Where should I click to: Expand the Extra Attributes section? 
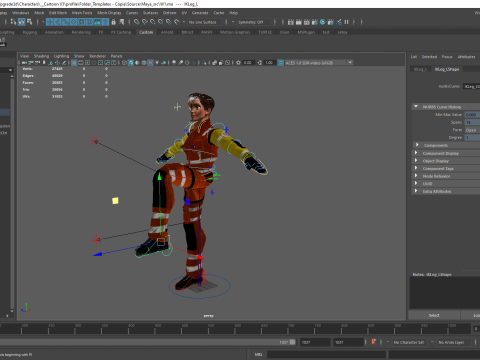click(416, 191)
